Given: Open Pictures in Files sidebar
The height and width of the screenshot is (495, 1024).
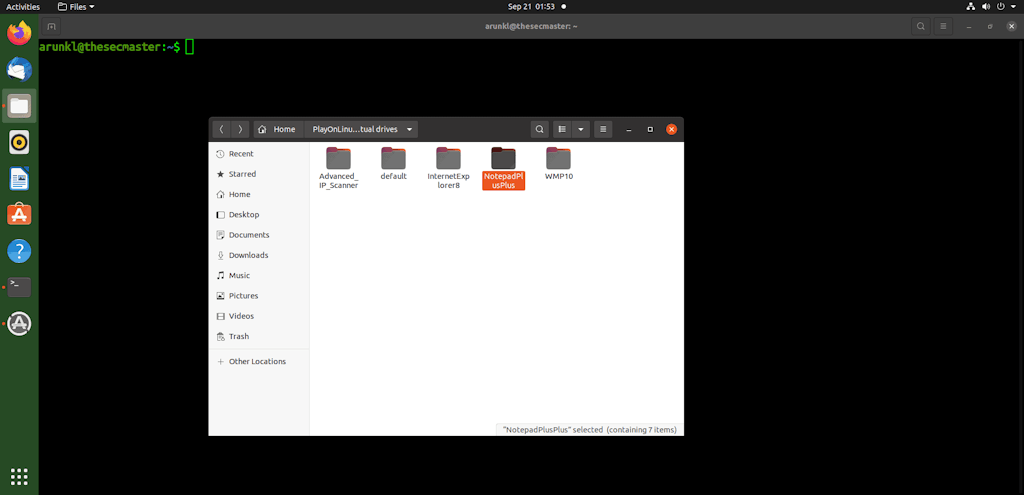Looking at the screenshot, I should (259, 295).
